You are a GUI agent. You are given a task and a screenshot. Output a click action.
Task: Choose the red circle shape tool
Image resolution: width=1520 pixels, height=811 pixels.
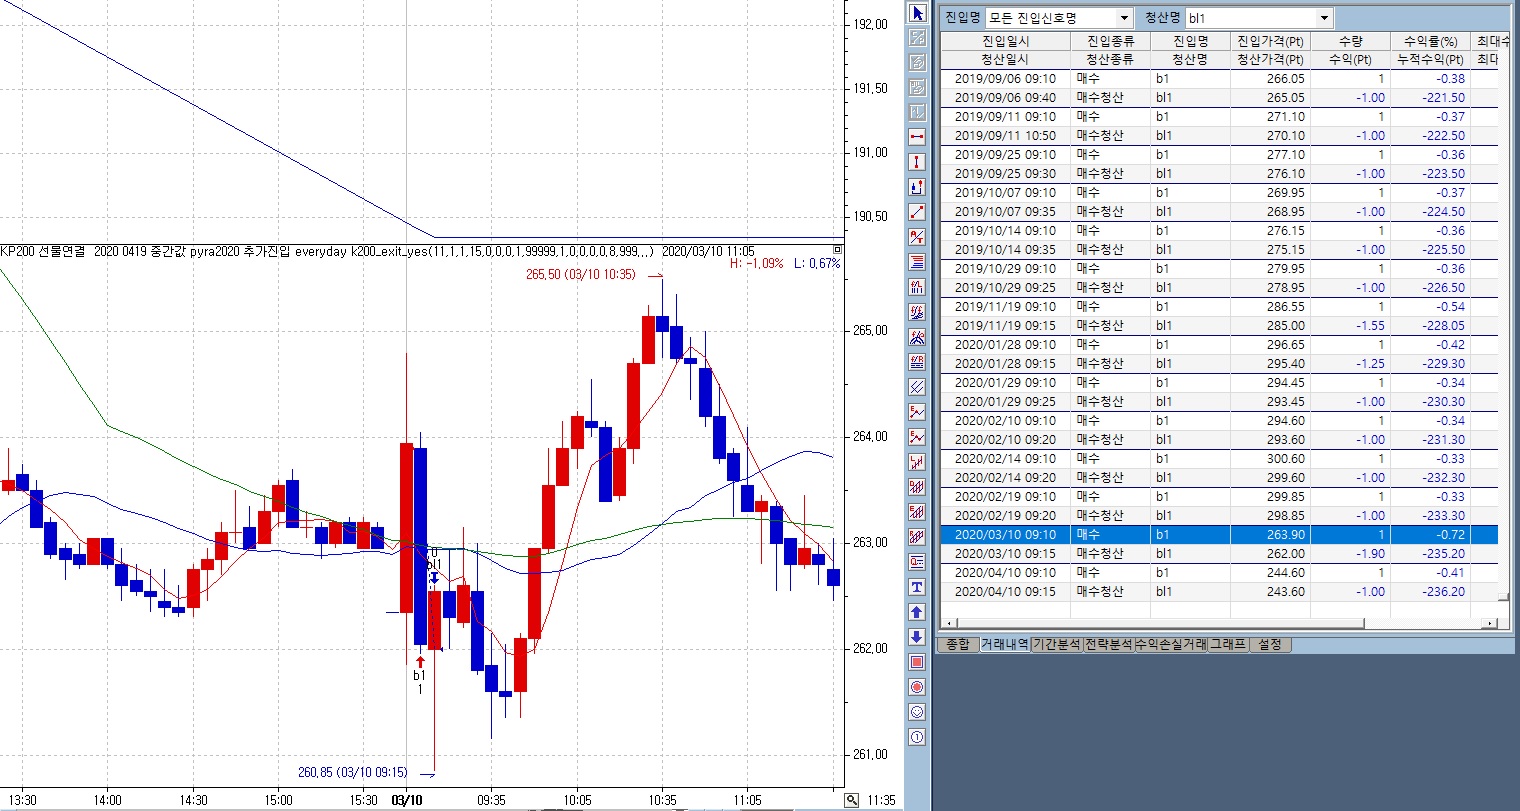click(917, 687)
